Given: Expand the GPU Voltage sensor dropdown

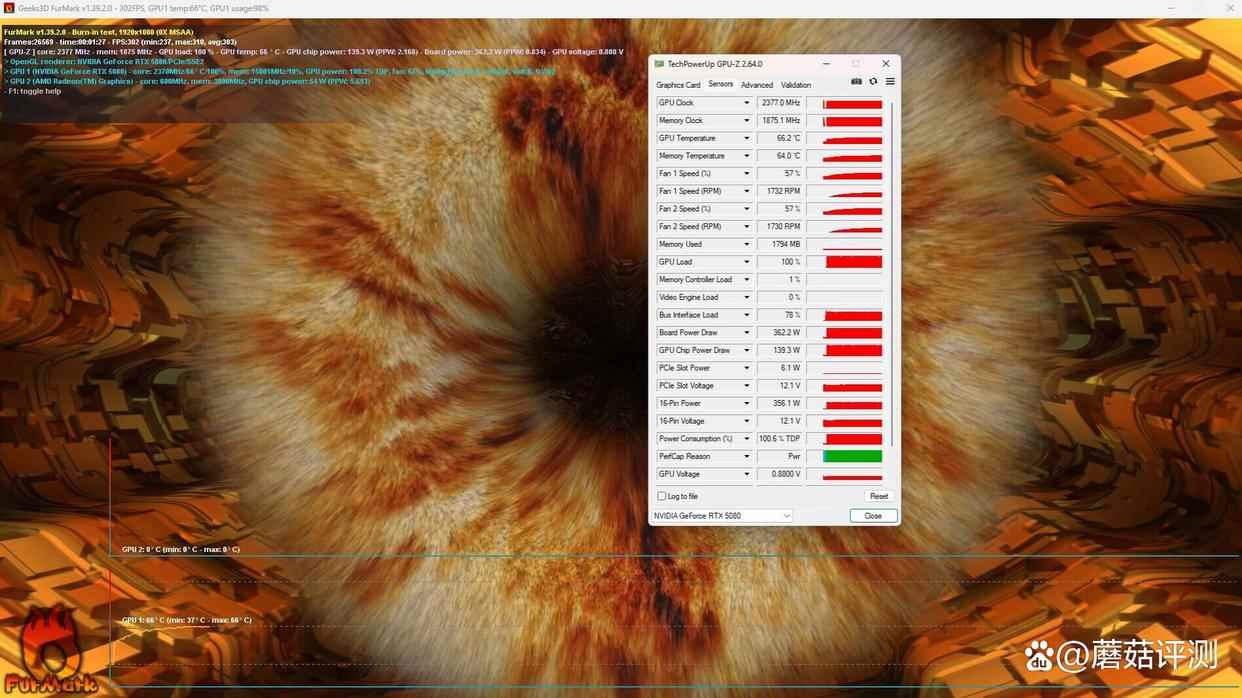Looking at the screenshot, I should coord(746,474).
